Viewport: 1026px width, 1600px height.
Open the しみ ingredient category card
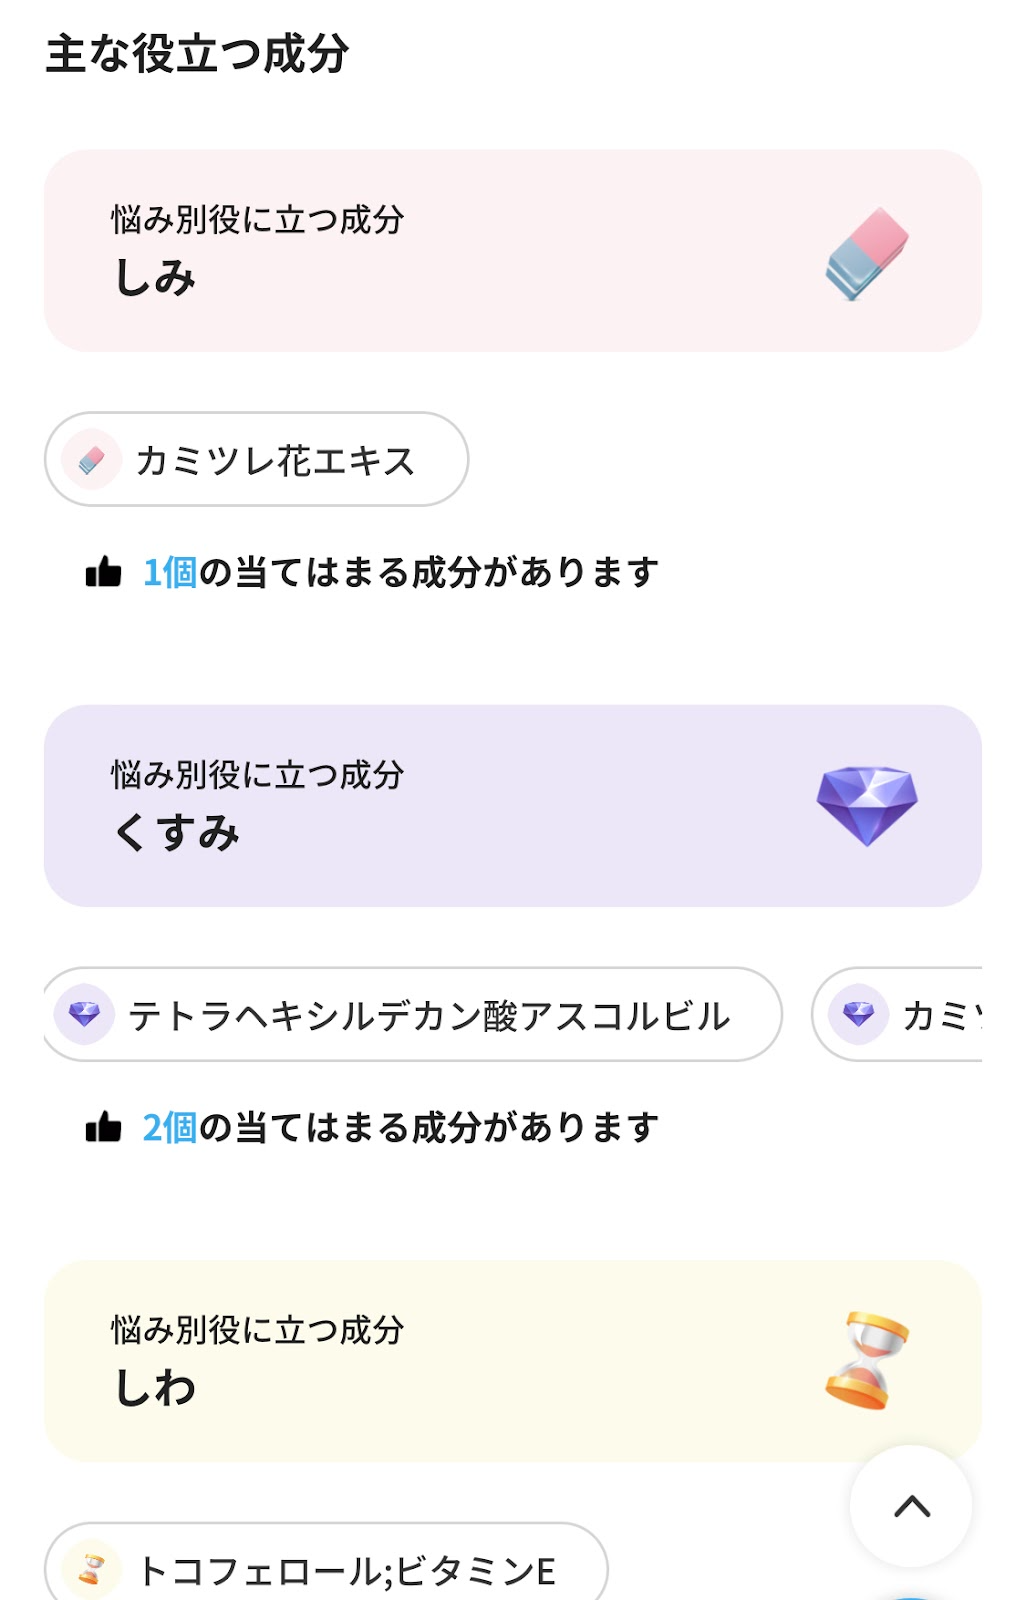click(x=513, y=251)
